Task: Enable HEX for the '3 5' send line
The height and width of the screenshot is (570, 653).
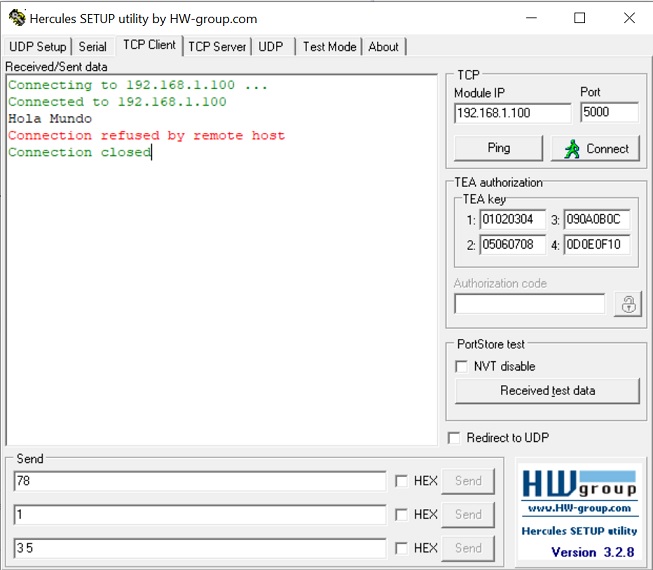Action: click(401, 548)
